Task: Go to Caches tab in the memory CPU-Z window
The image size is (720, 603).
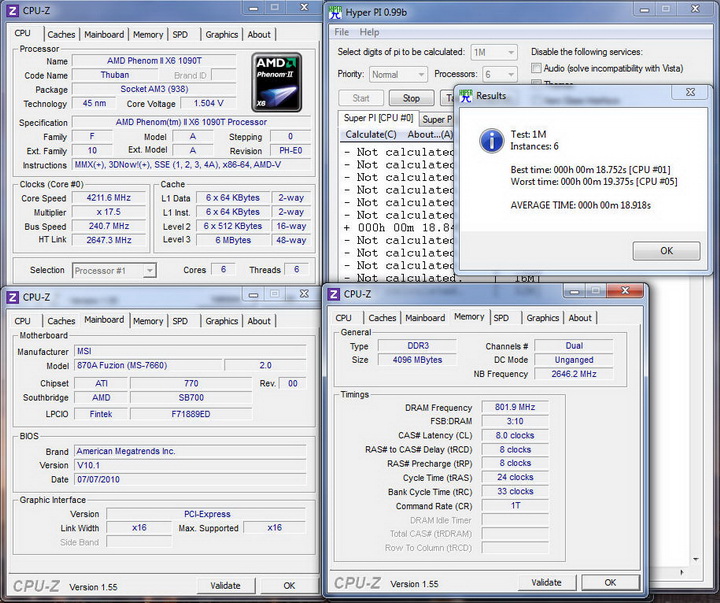Action: click(x=382, y=318)
